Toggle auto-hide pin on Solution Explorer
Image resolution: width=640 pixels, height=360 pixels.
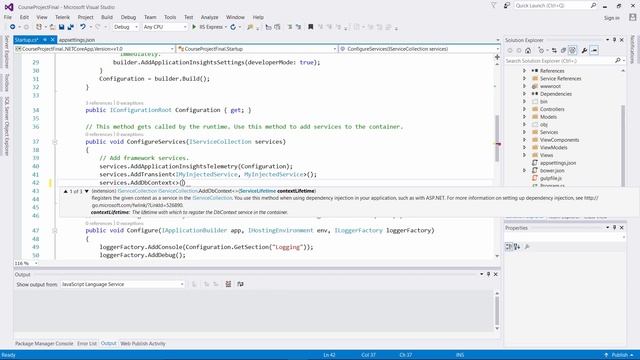point(614,40)
